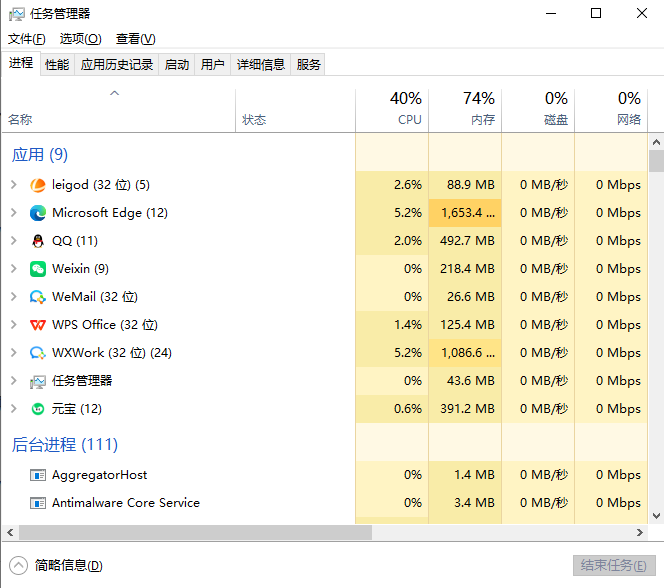The width and height of the screenshot is (664, 588).
Task: Expand the 任务管理器 process group
Action: pyautogui.click(x=14, y=381)
